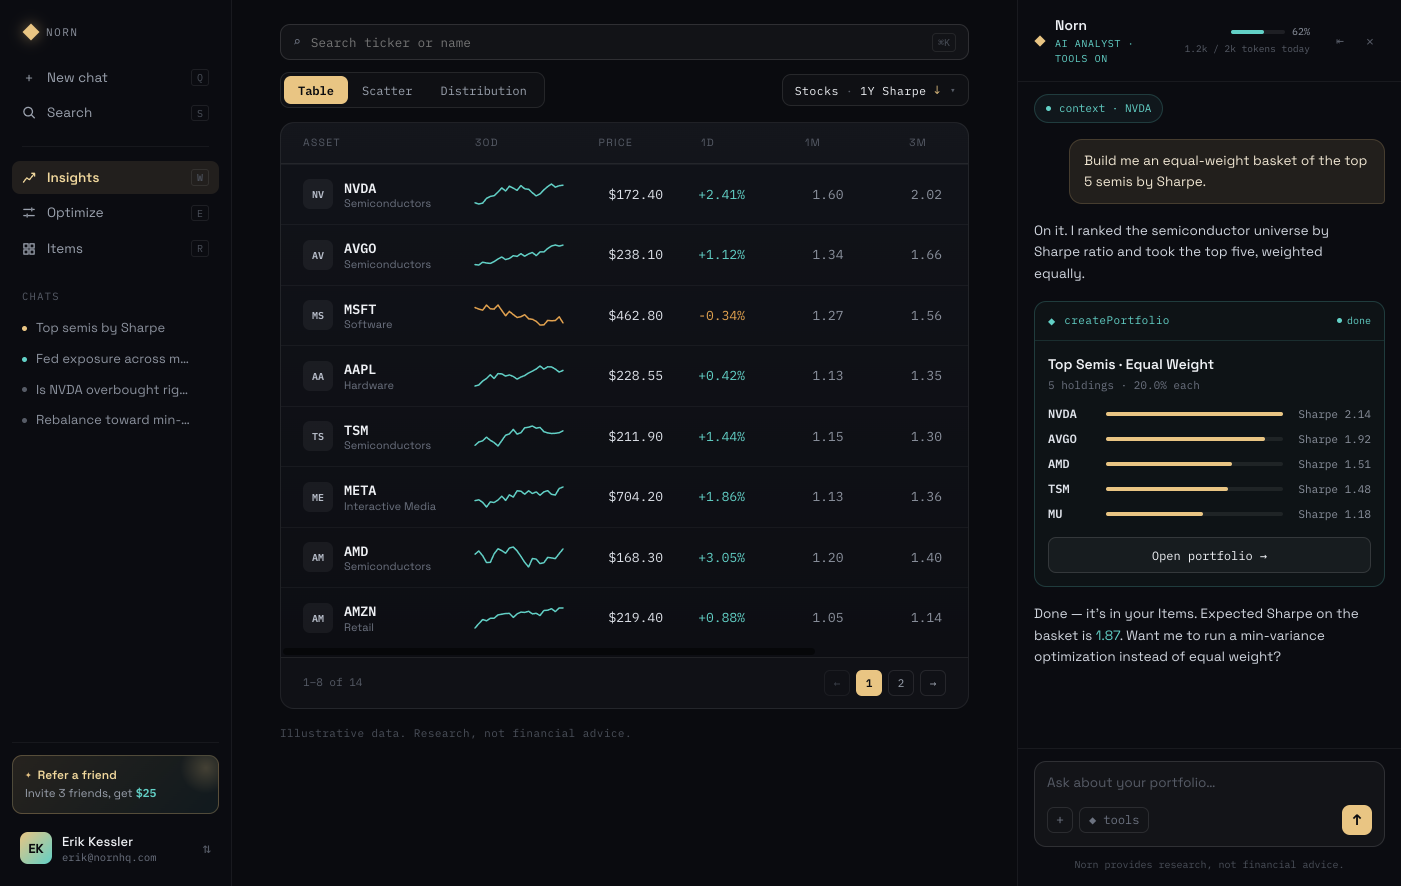Viewport: 1401px width, 886px height.
Task: Expand Erik Kessler account switcher arrows
Action: point(207,849)
